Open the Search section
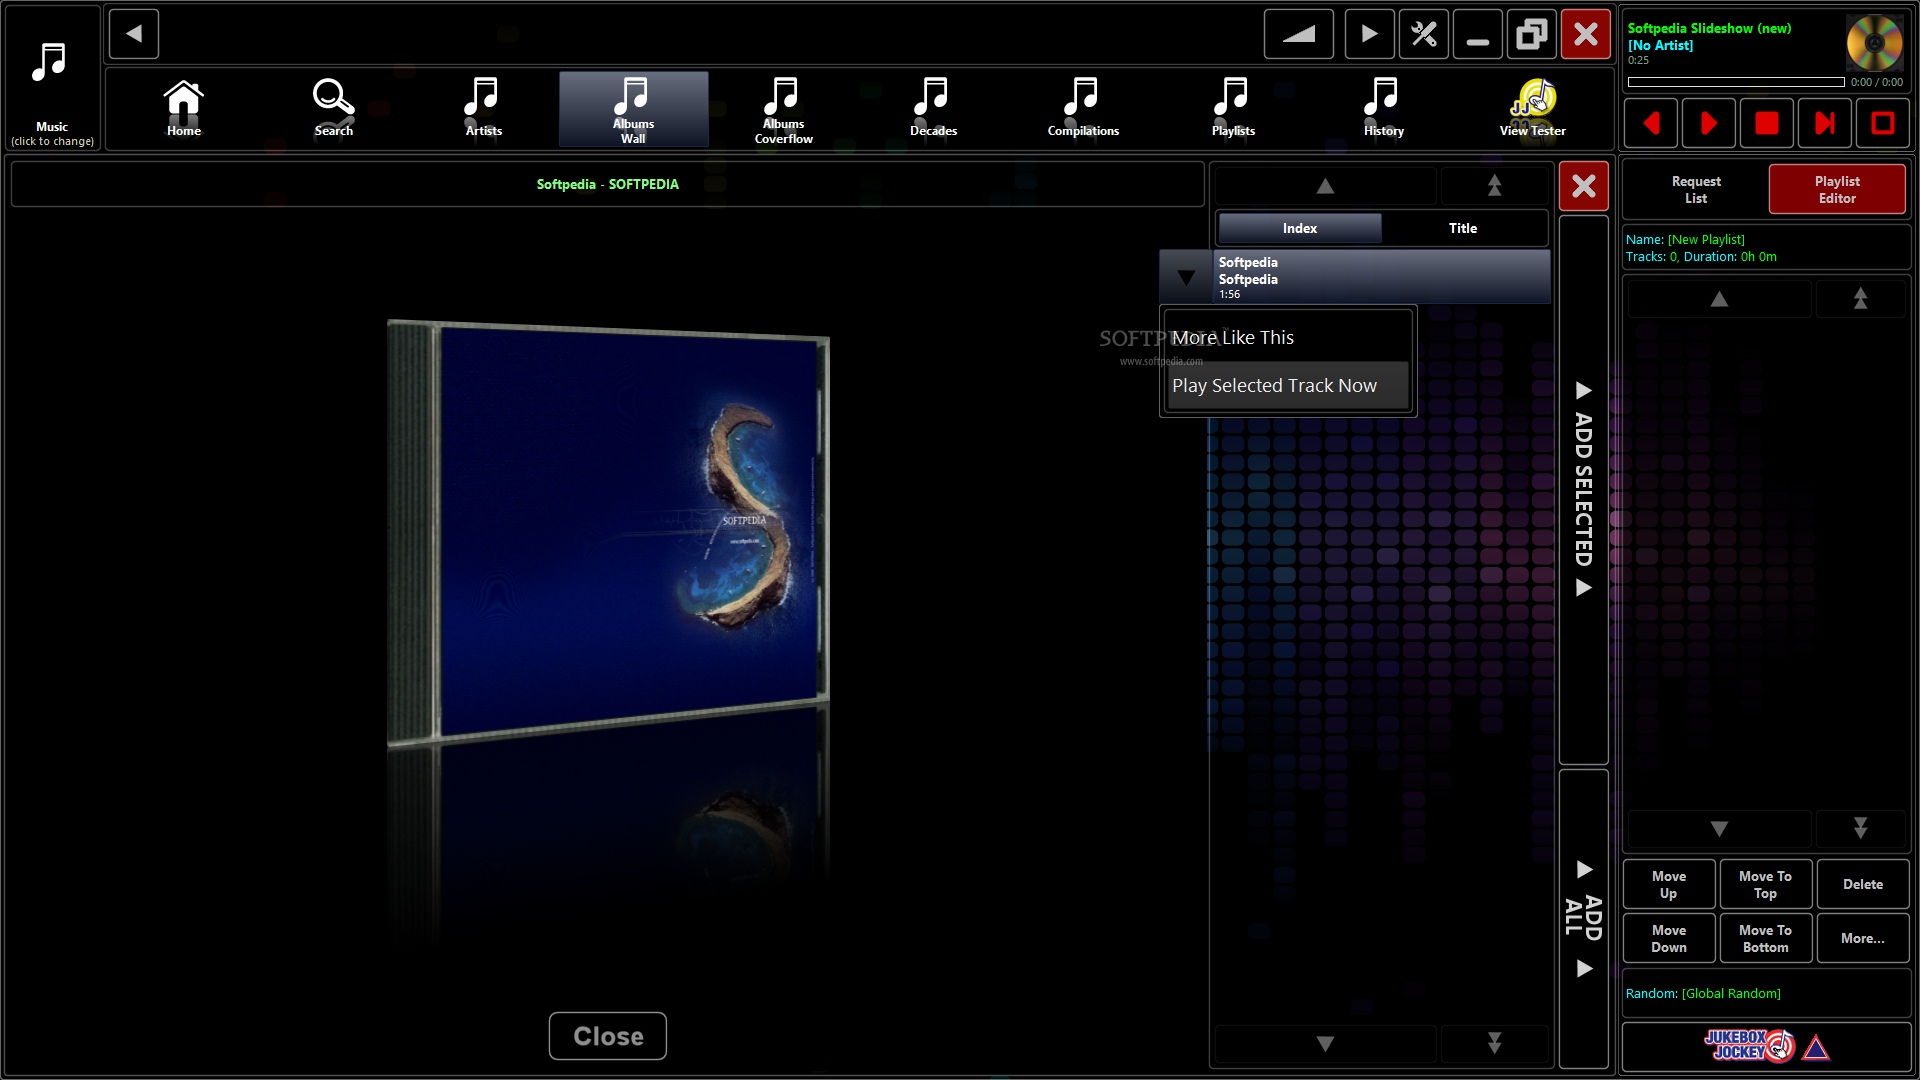The image size is (1920, 1080). tap(333, 109)
